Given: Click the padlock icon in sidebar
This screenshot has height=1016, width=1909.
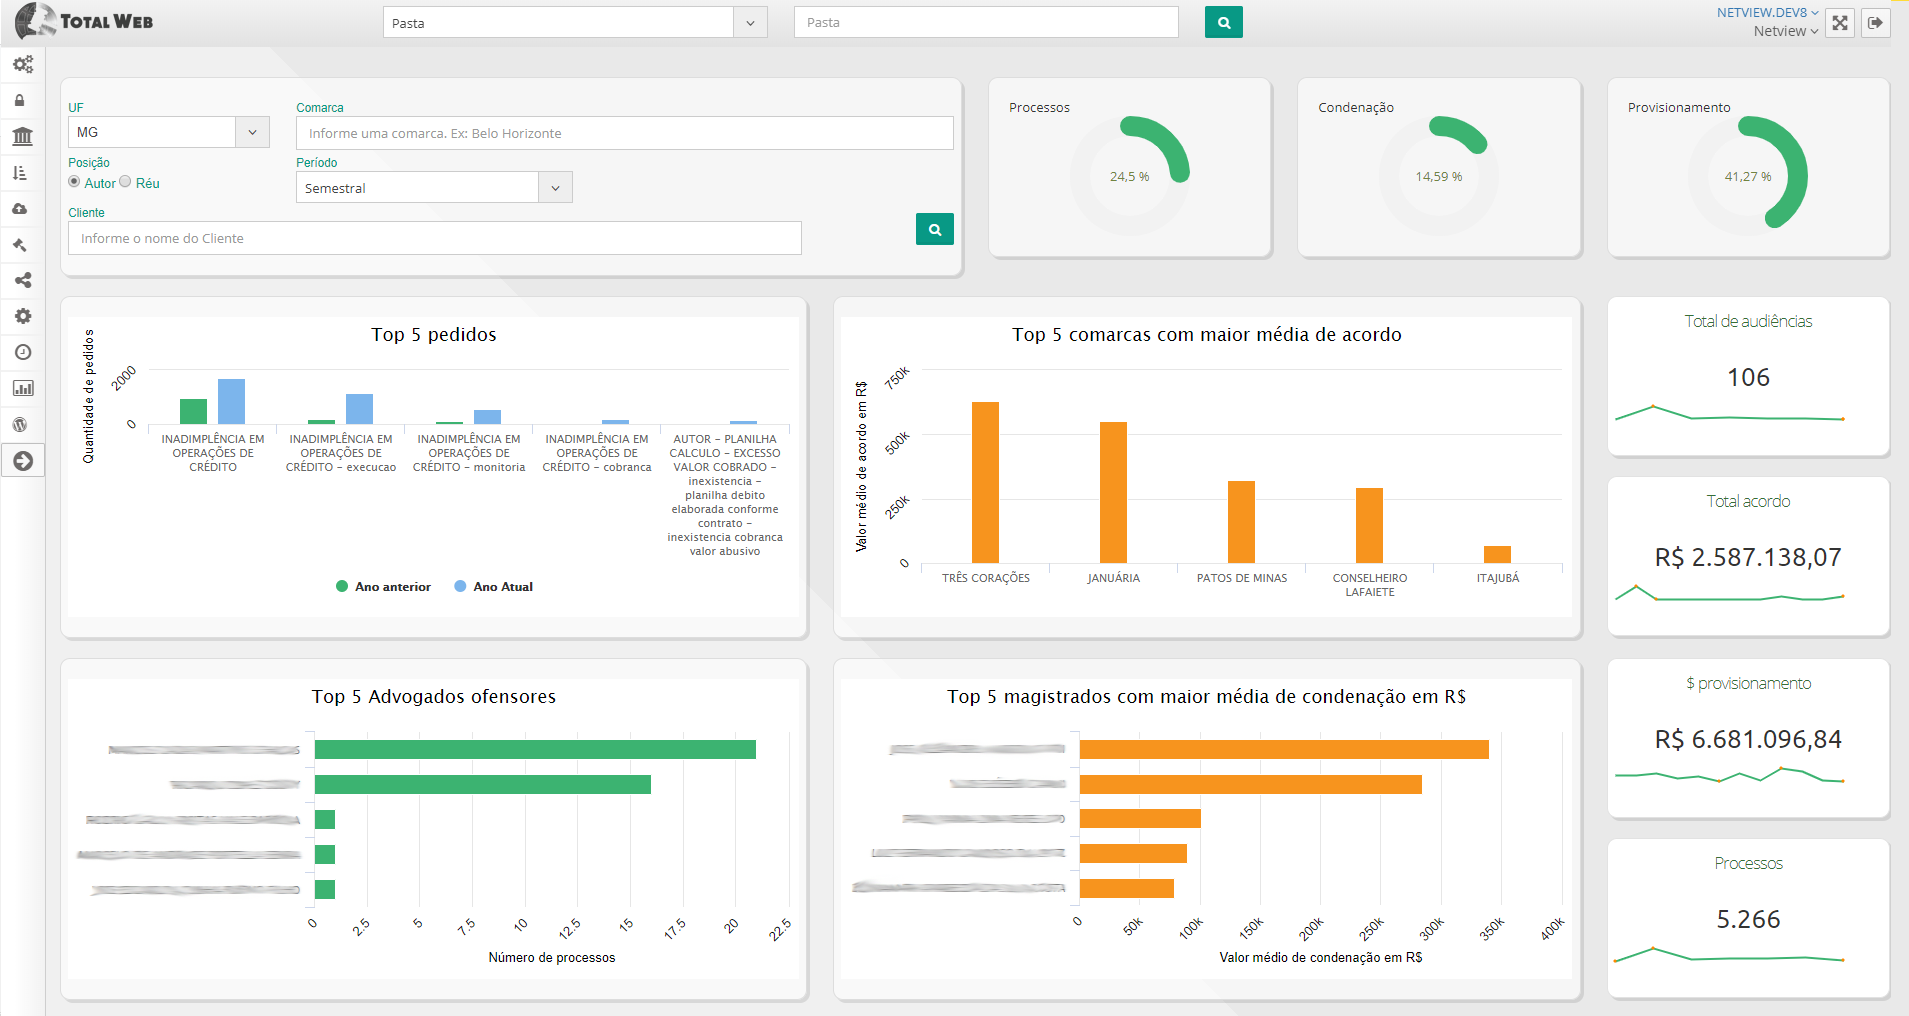Looking at the screenshot, I should pyautogui.click(x=19, y=100).
